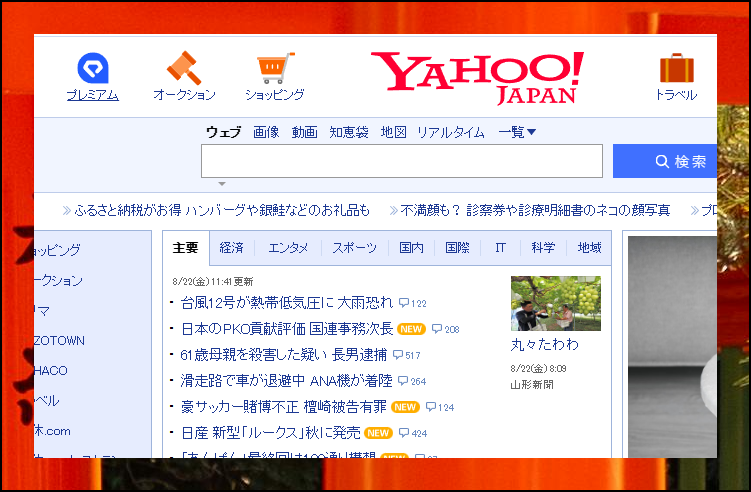
Task: Expand the 一覧 search category dropdown
Action: click(517, 132)
